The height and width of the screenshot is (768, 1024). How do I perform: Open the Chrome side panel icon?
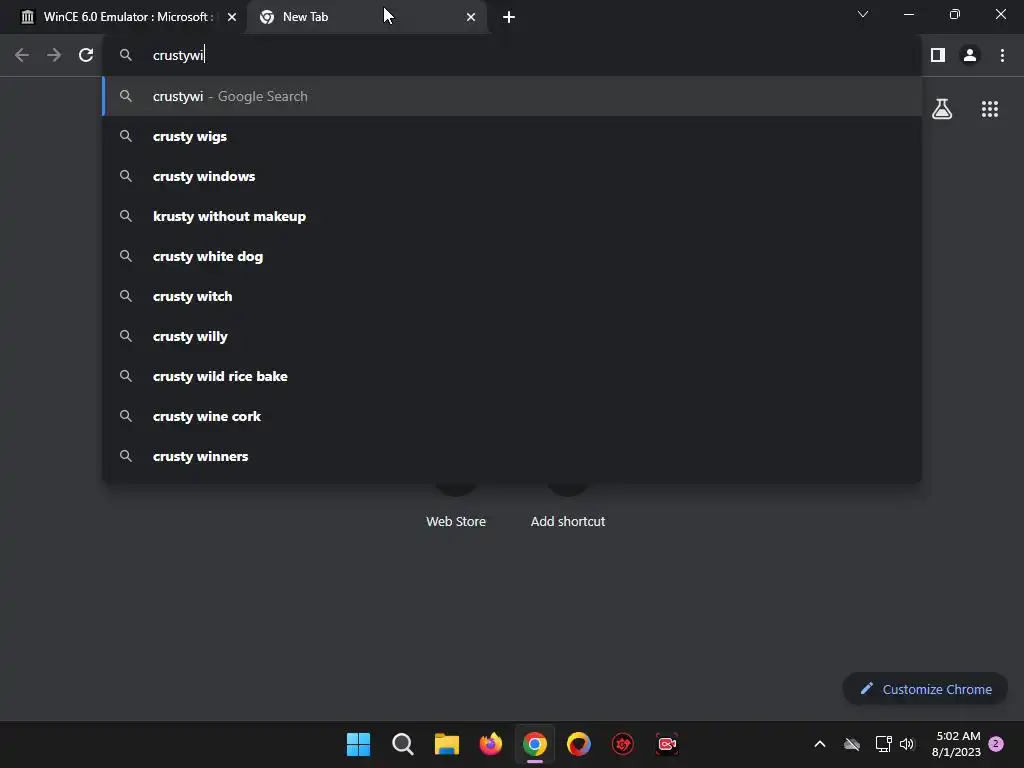938,56
